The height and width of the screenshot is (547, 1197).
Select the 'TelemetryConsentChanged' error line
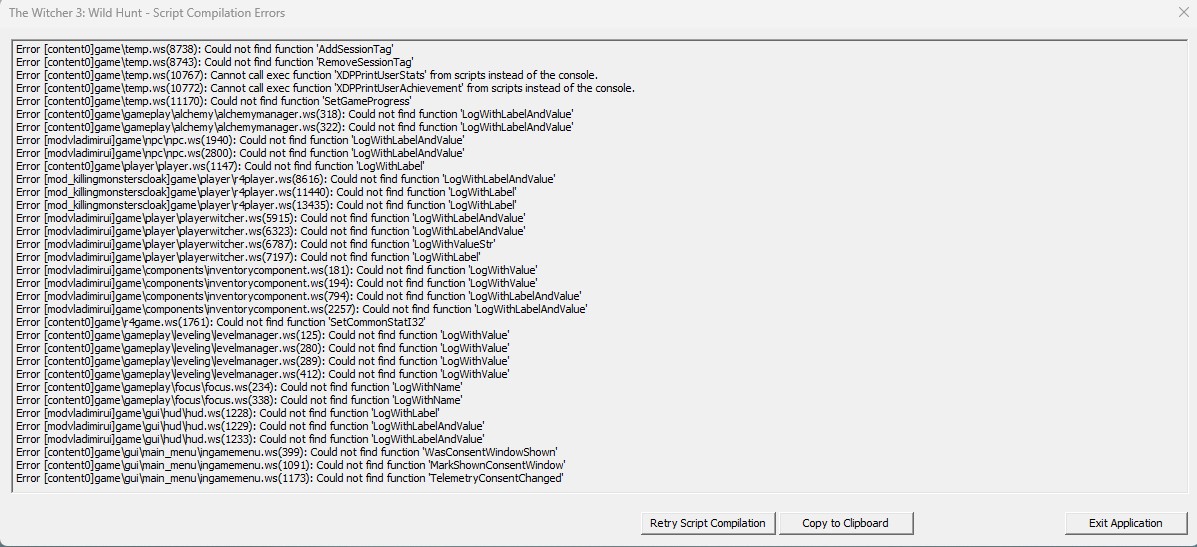tap(289, 478)
